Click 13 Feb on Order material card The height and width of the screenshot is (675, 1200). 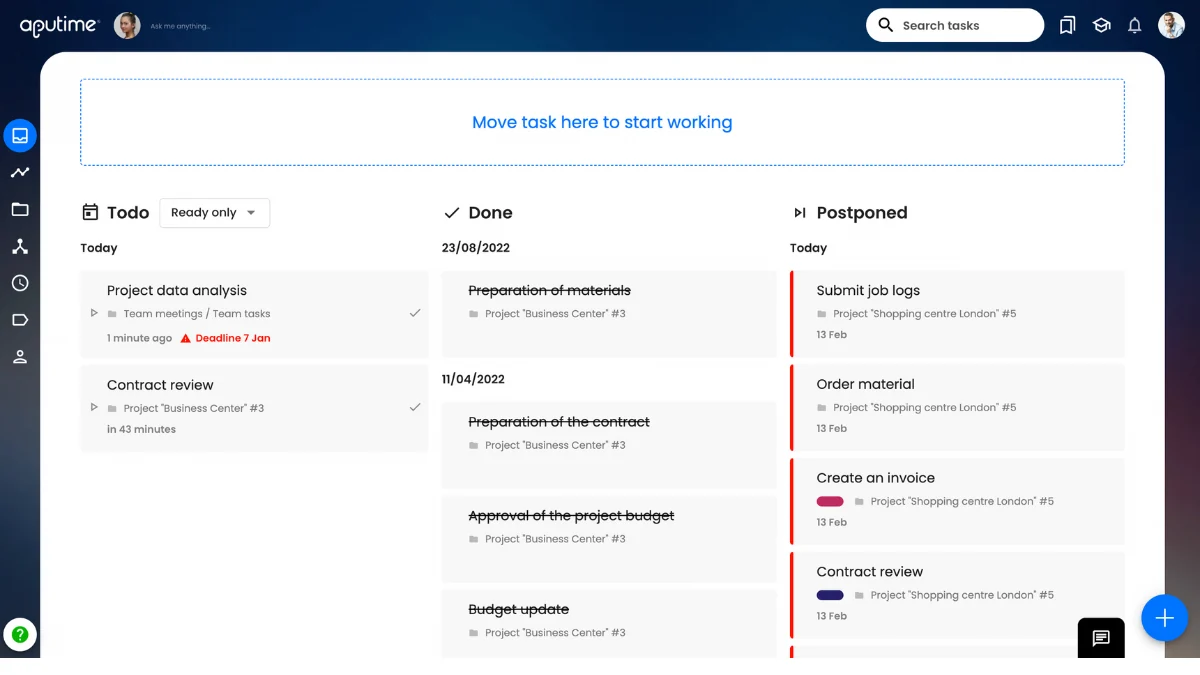pyautogui.click(x=832, y=429)
